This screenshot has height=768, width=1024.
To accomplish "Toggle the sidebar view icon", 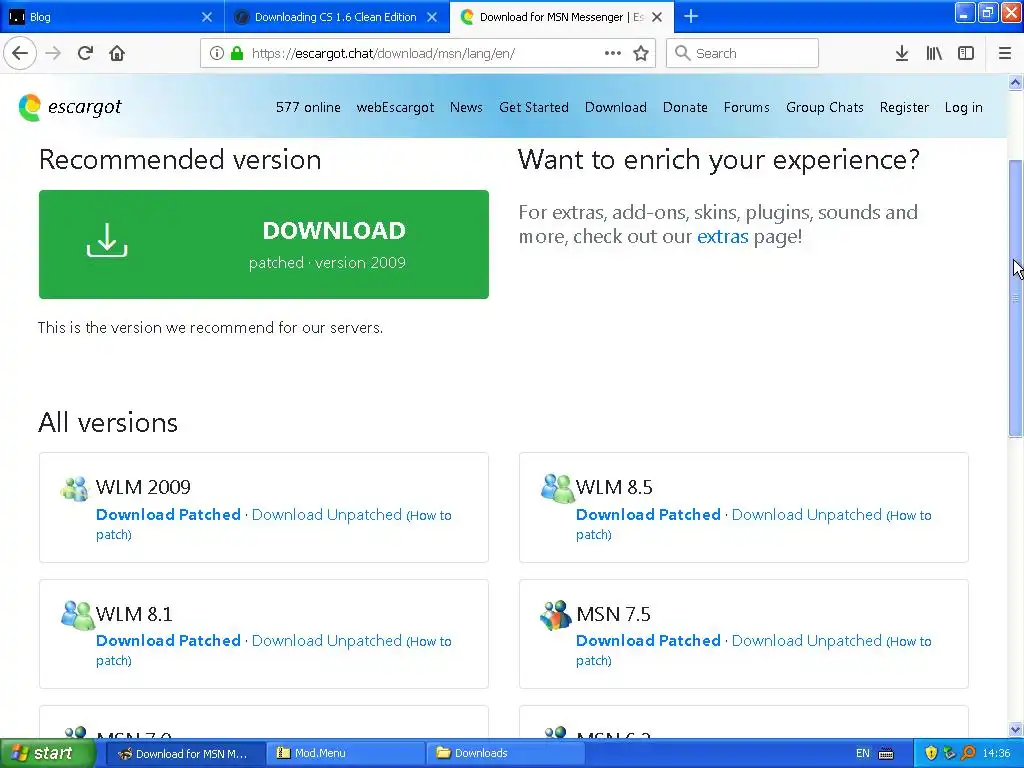I will (966, 53).
